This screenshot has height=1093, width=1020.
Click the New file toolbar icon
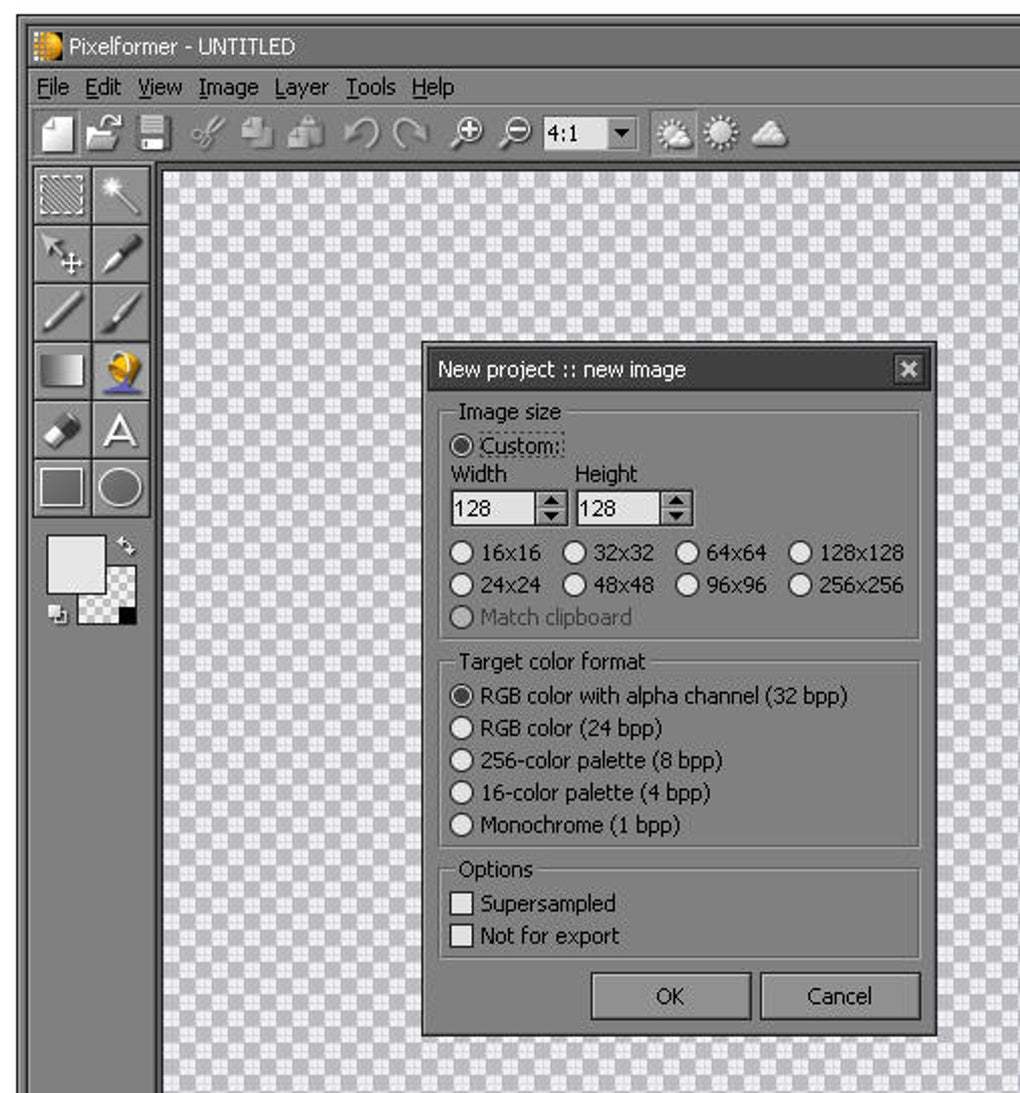point(58,133)
